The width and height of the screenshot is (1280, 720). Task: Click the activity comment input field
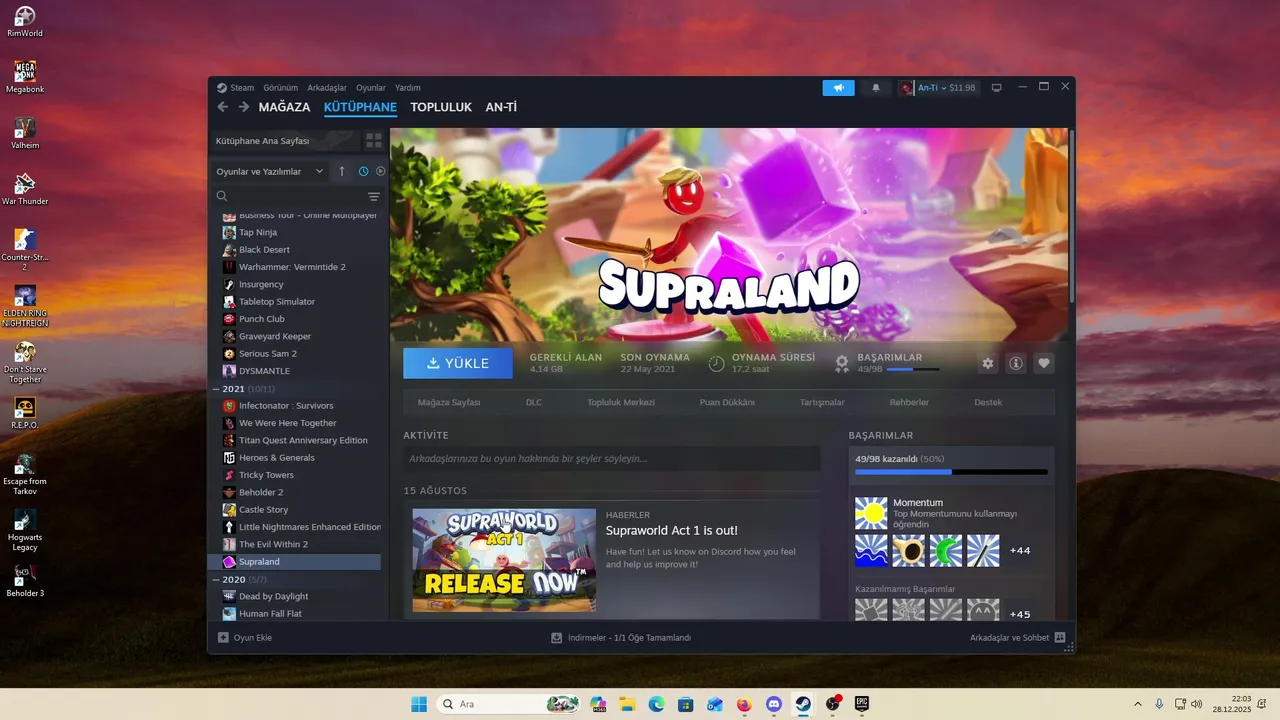click(612, 459)
